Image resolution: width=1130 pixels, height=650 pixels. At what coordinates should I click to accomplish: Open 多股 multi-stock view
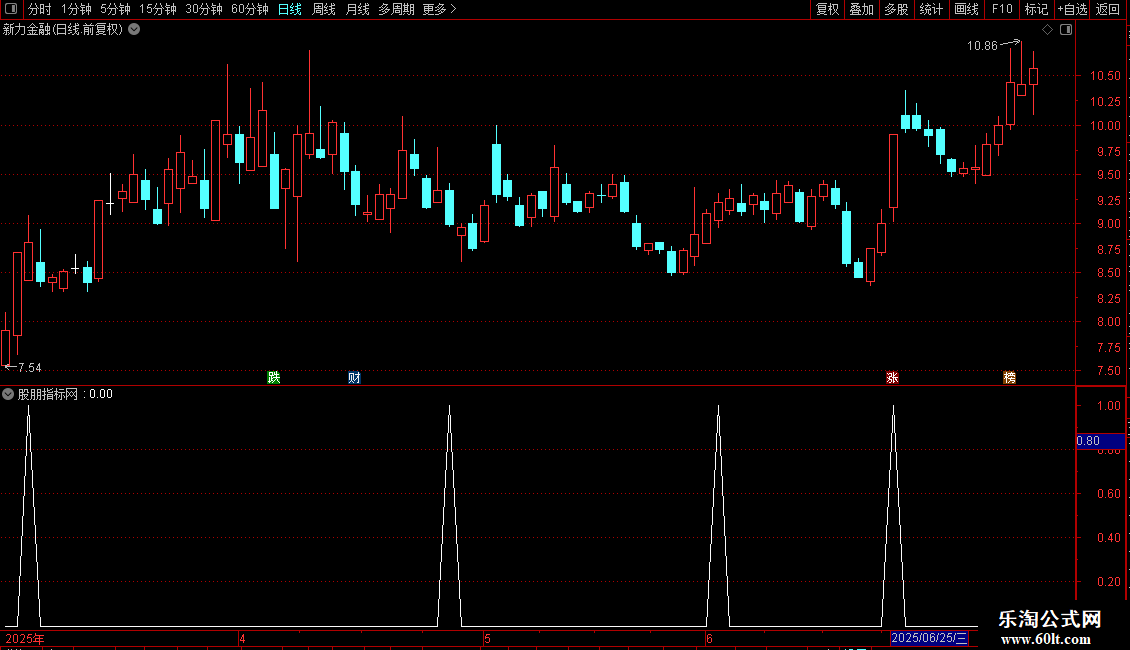(896, 9)
